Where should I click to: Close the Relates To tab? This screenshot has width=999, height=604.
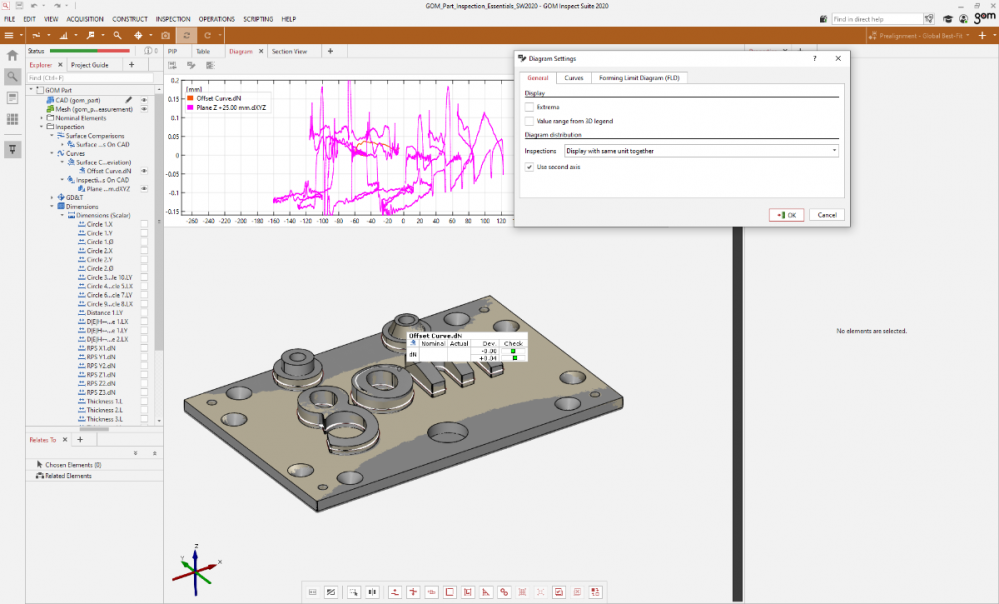[65, 440]
